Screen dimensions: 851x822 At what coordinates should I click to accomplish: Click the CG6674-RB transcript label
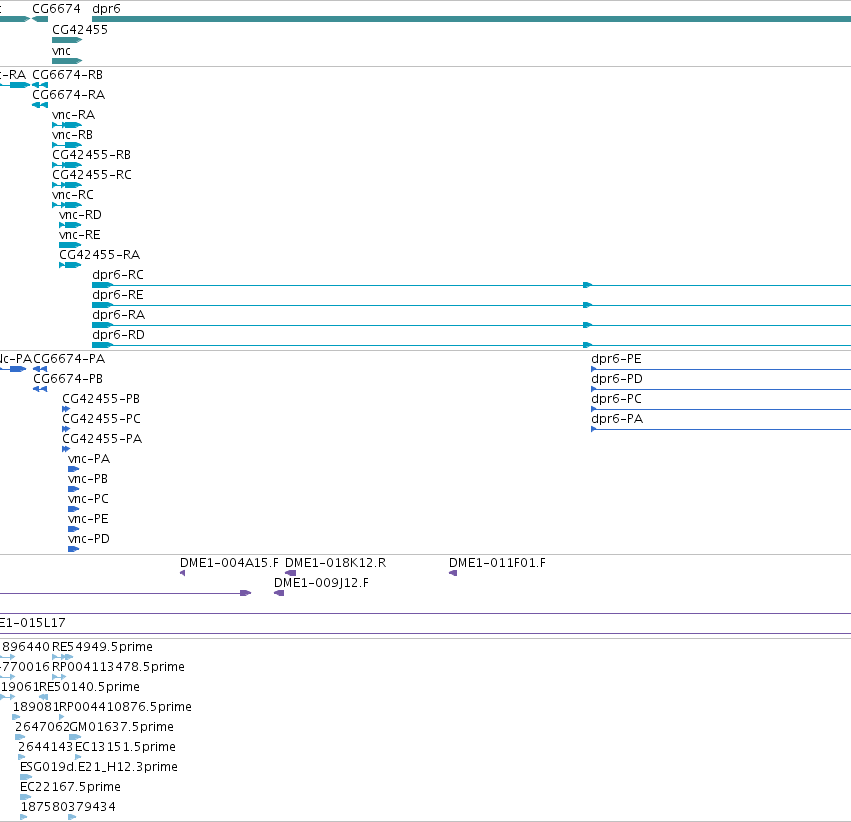point(67,75)
